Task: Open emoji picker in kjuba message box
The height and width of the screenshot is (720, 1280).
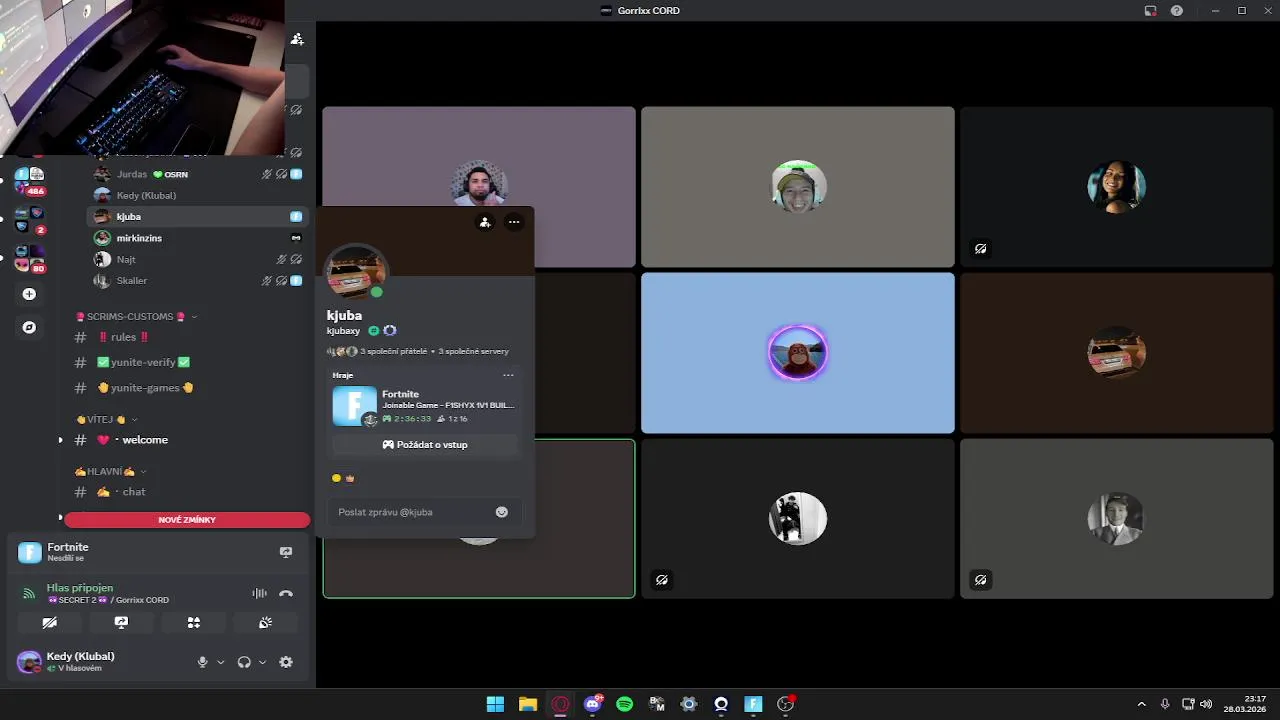Action: tap(502, 512)
